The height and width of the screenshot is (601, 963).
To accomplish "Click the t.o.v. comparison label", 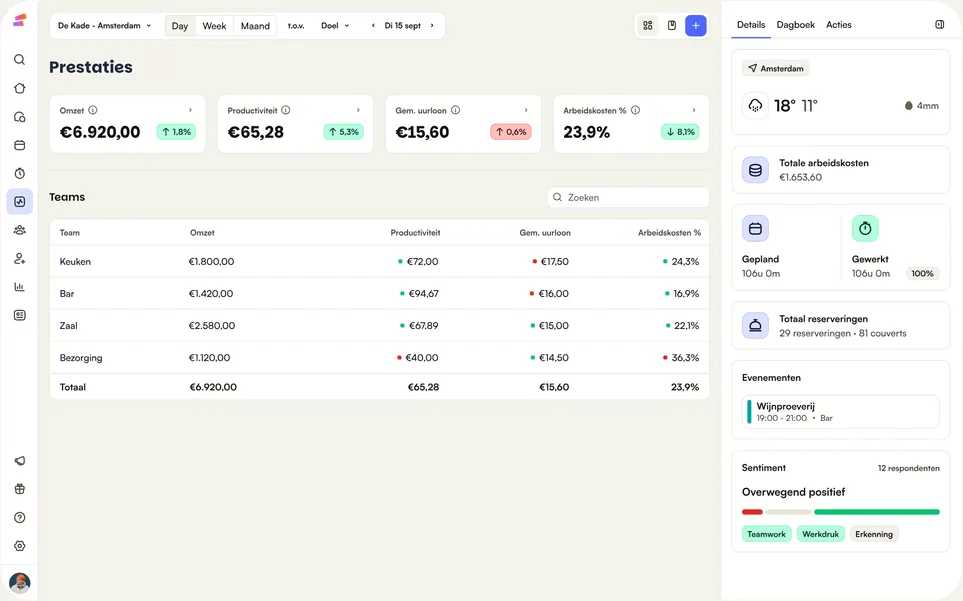I will [296, 26].
